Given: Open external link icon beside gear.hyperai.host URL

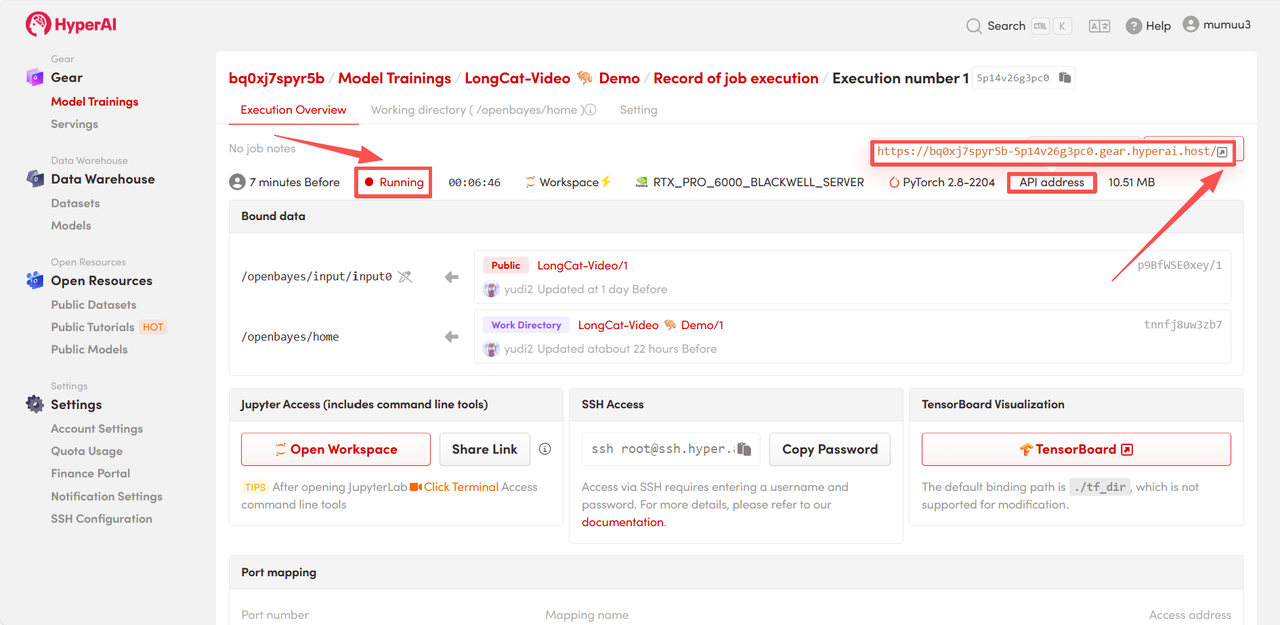Looking at the screenshot, I should (1222, 152).
